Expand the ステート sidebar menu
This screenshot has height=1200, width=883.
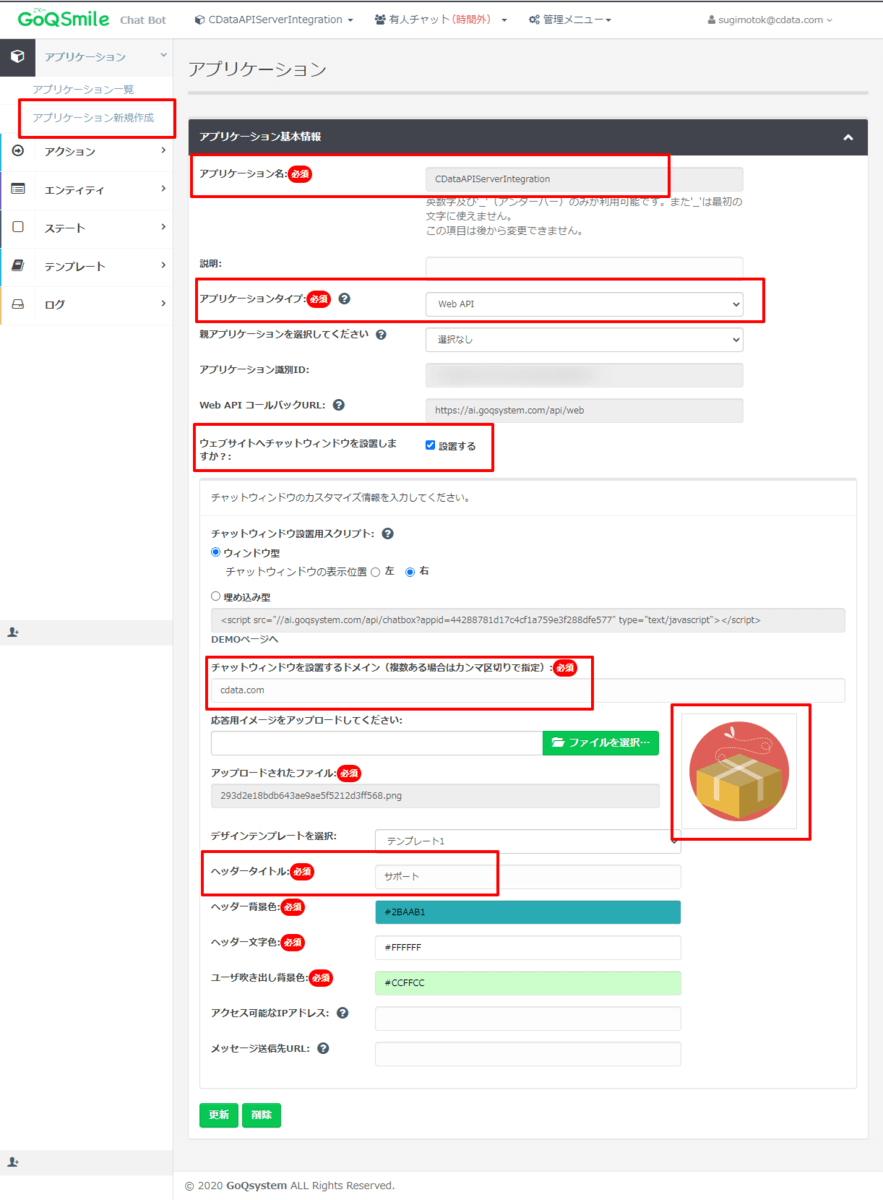click(x=86, y=227)
